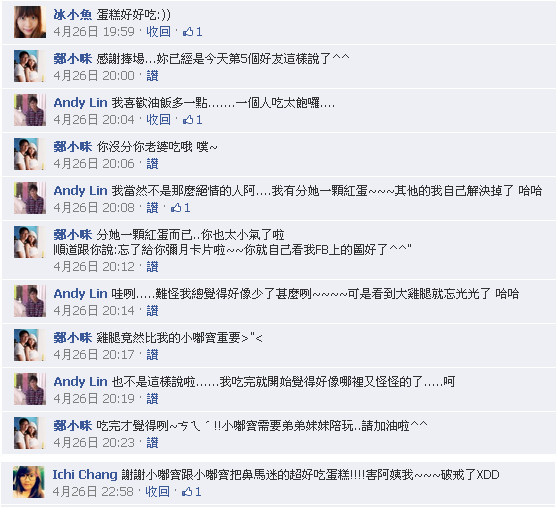Open Ichi Chang's avatar photo
The image size is (557, 508).
[29, 482]
